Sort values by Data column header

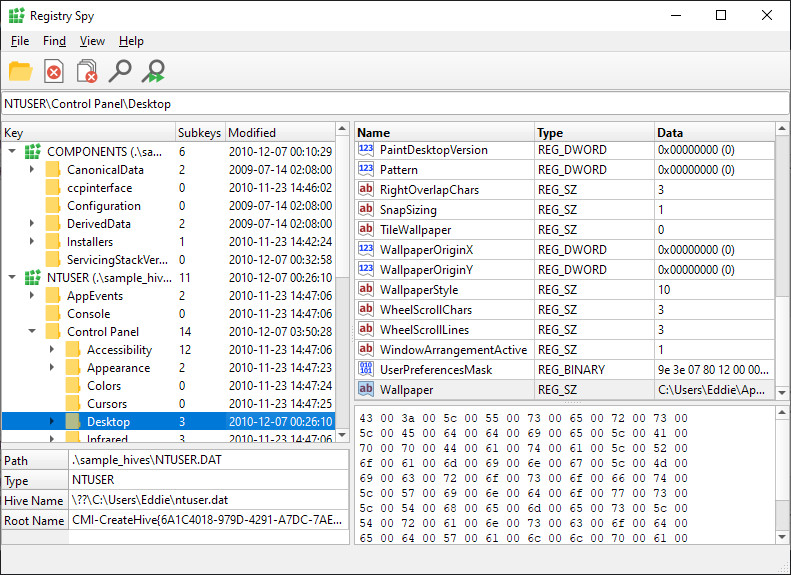click(714, 133)
